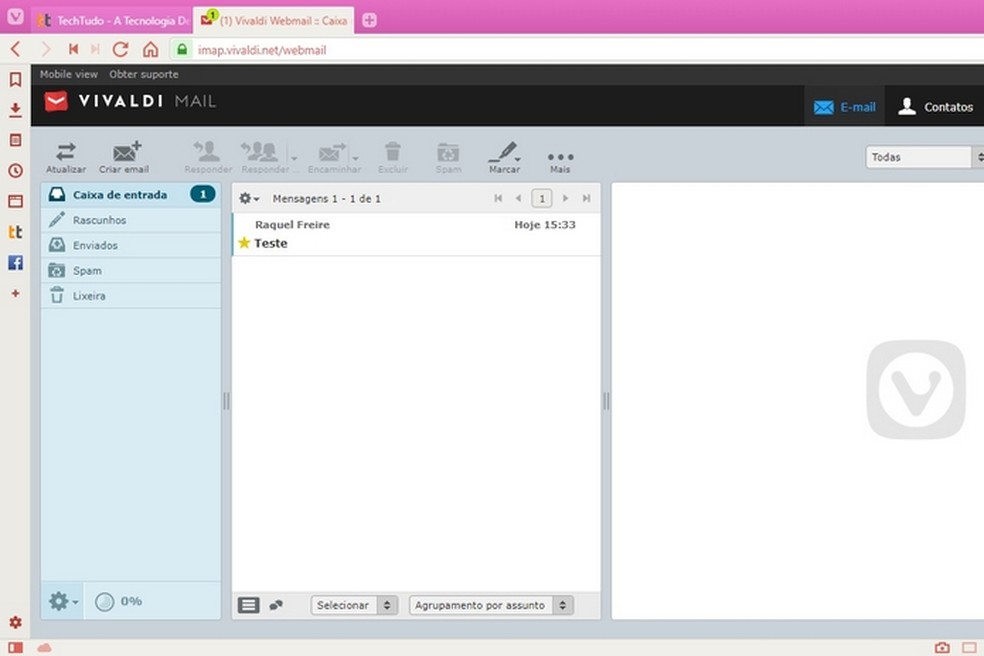
Task: Open the Window panel in sidebar
Action: 15,201
